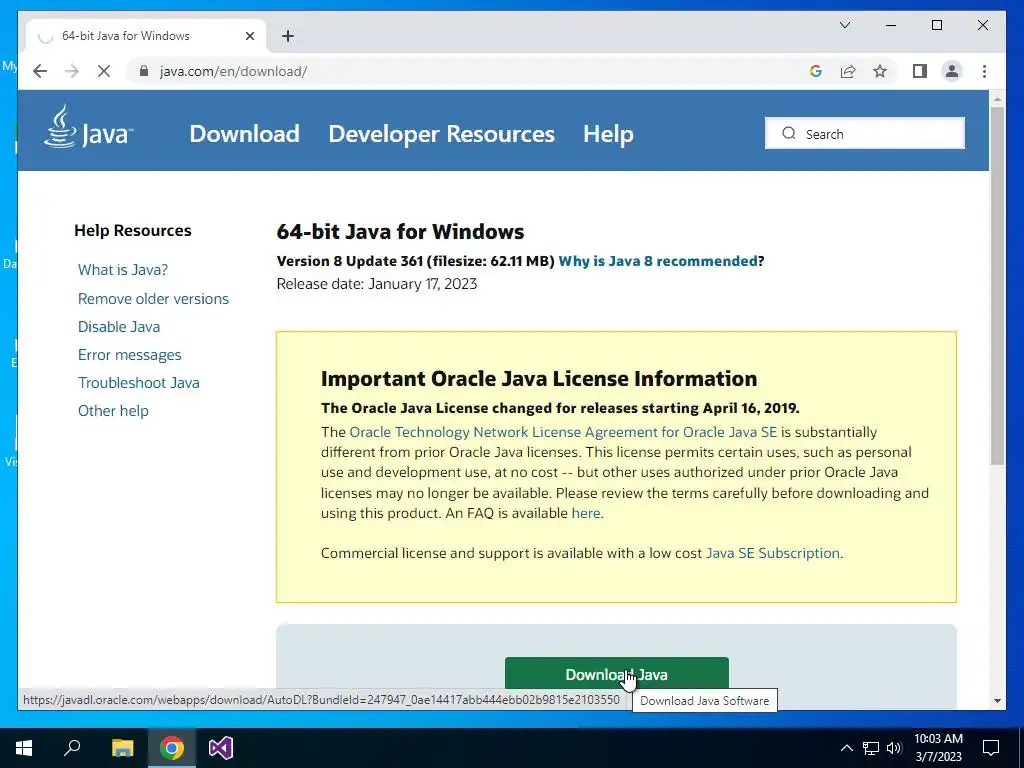Viewport: 1024px width, 768px height.
Task: Open notification center icon
Action: [991, 748]
